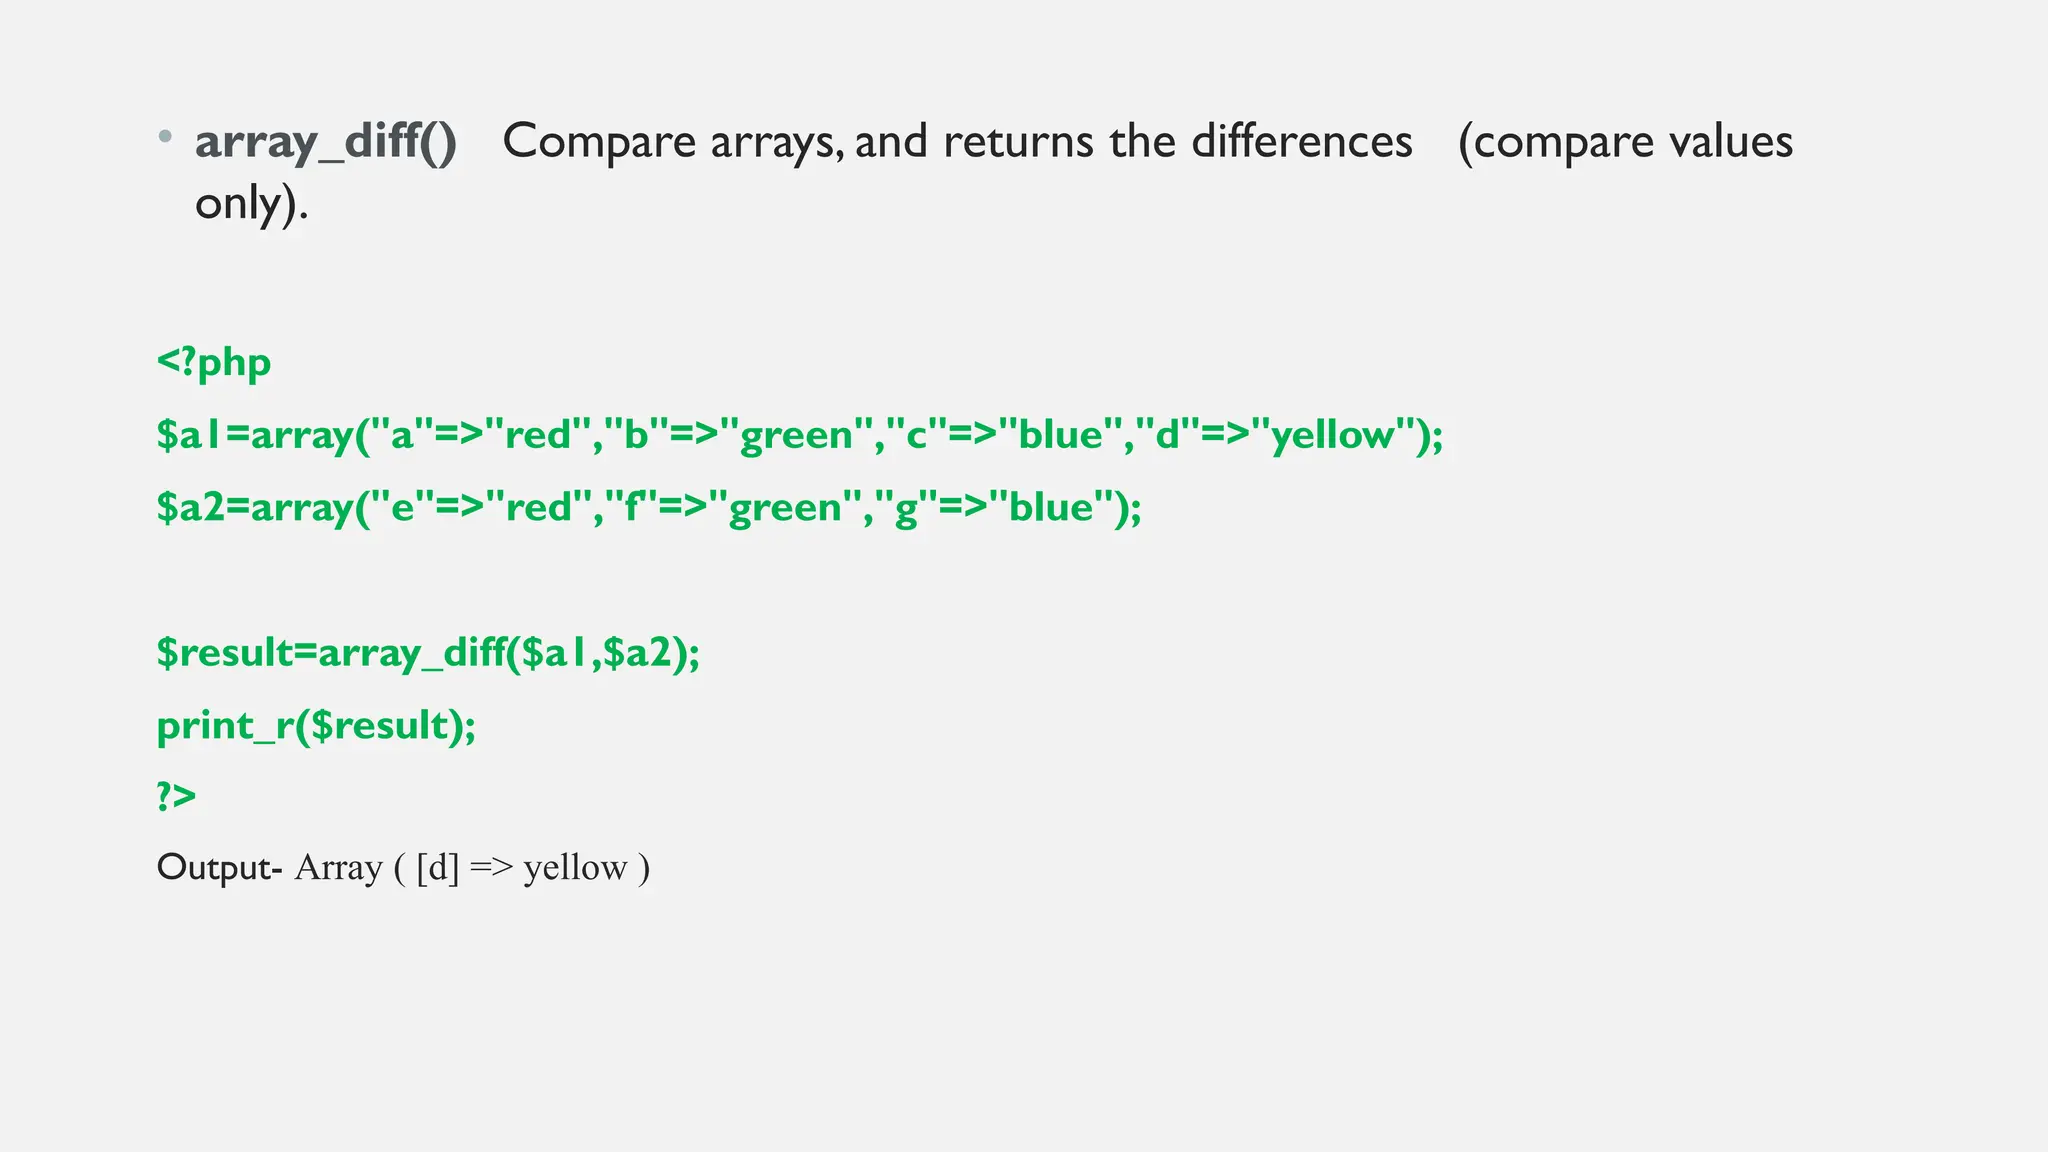Click the $result=array_diff($a1,$a2); line
2048x1152 pixels.
[428, 653]
